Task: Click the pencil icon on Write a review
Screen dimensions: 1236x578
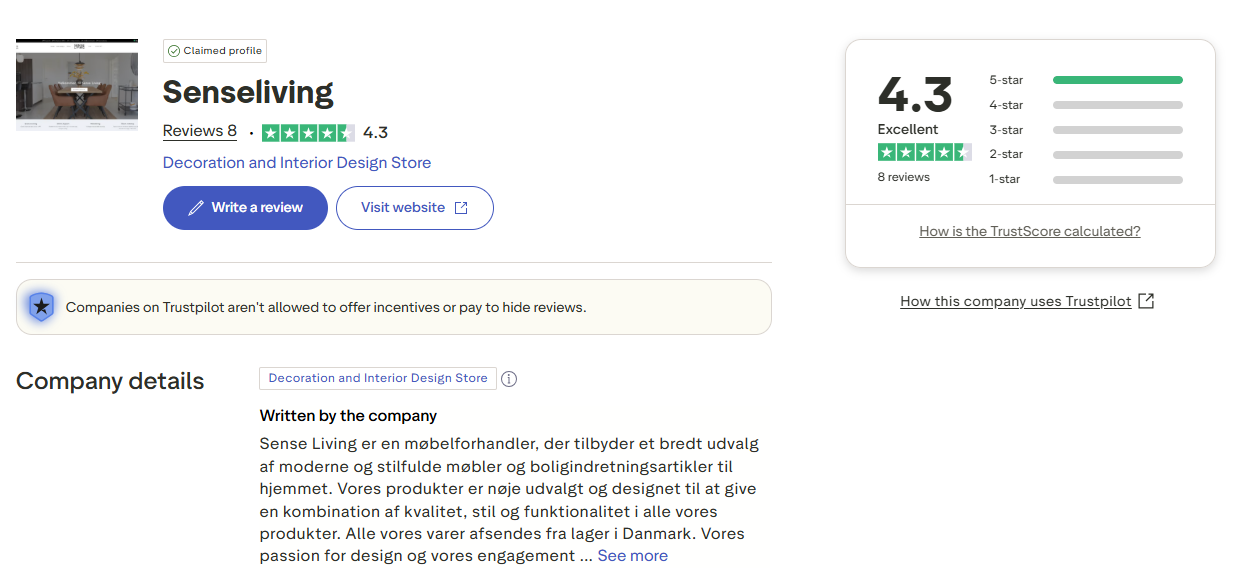Action: click(x=196, y=208)
